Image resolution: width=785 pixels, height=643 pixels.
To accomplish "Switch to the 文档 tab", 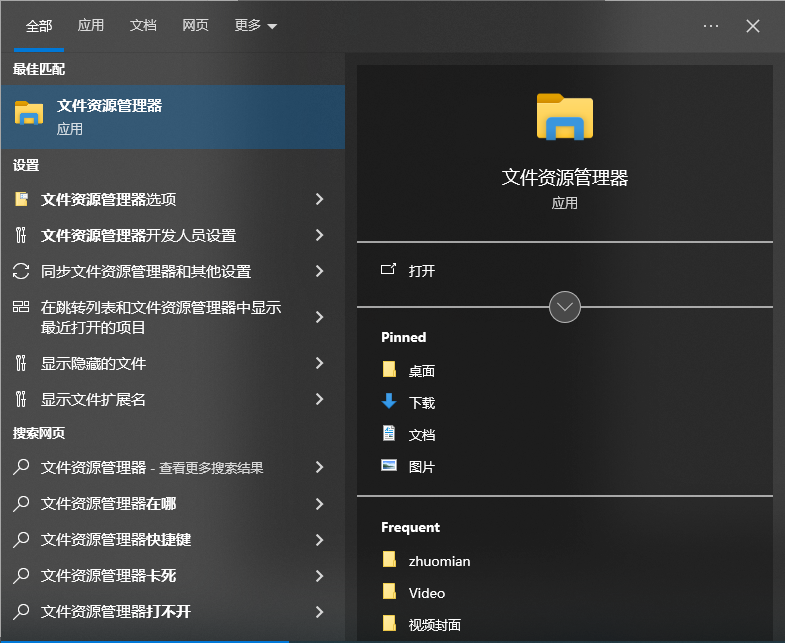I will 143,26.
